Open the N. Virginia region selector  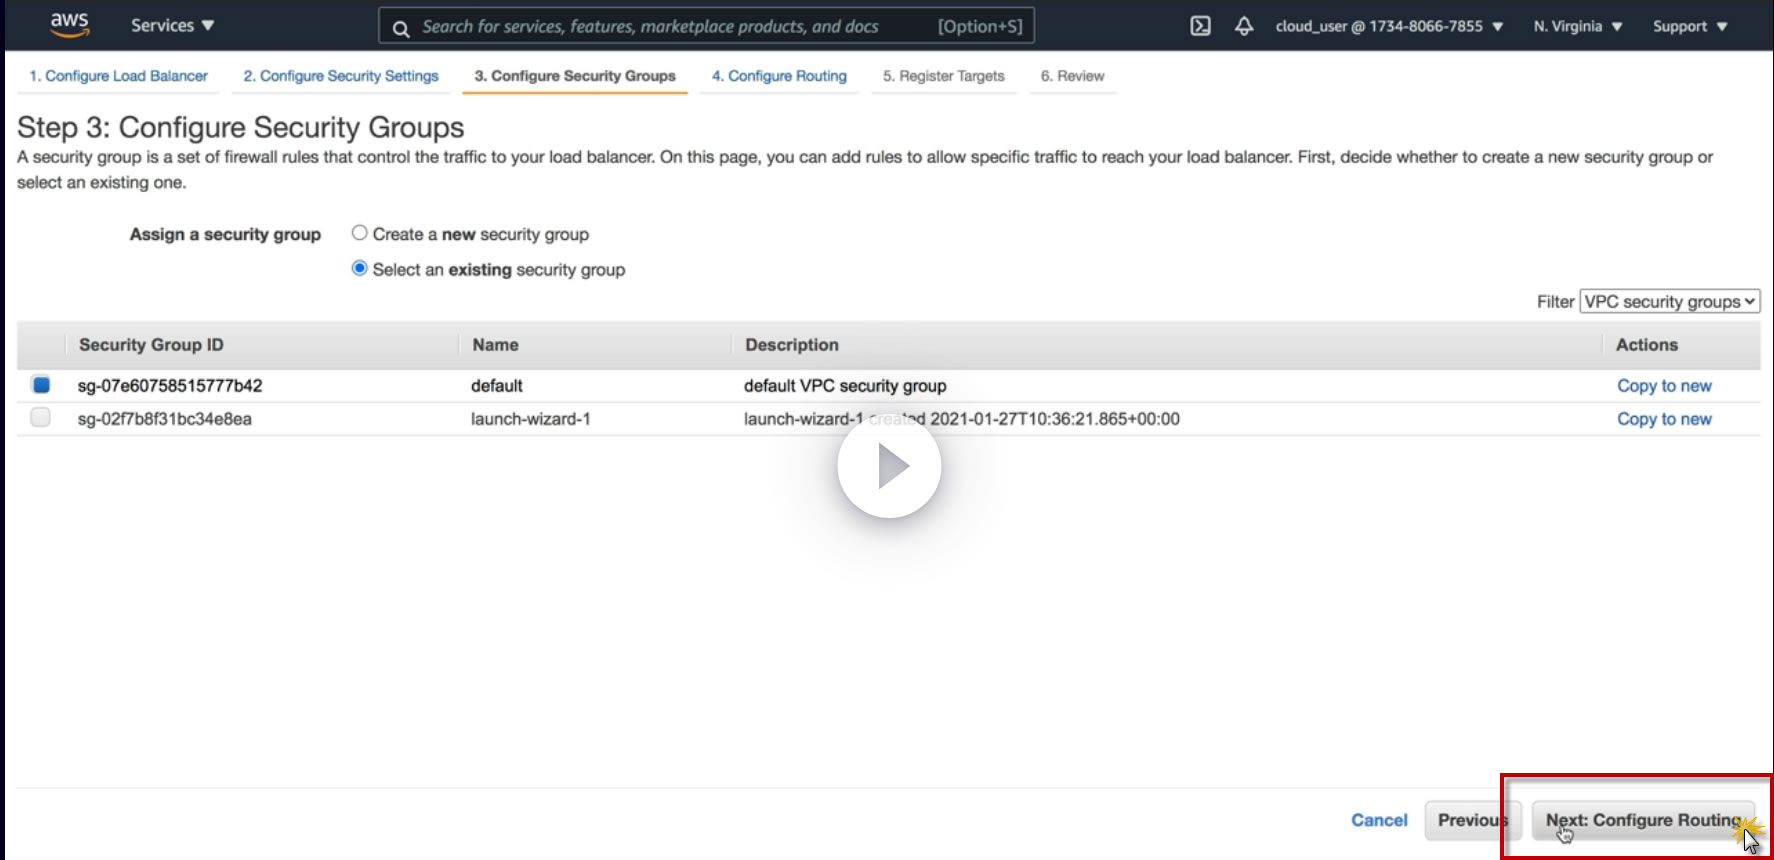tap(1577, 26)
